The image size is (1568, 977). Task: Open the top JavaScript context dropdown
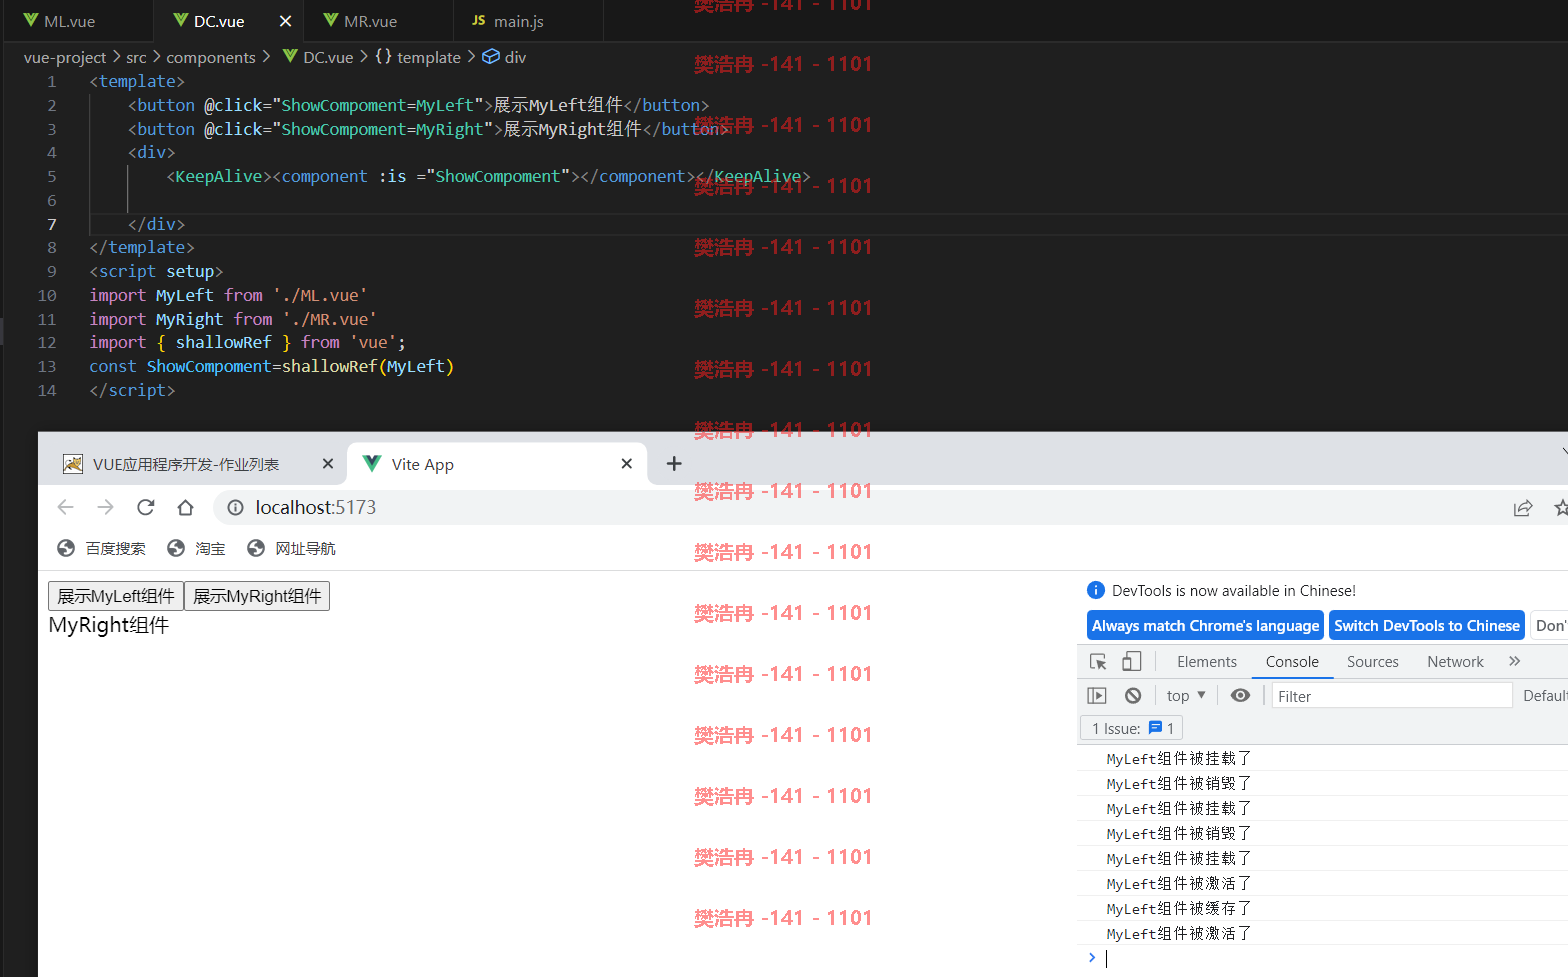point(1186,696)
